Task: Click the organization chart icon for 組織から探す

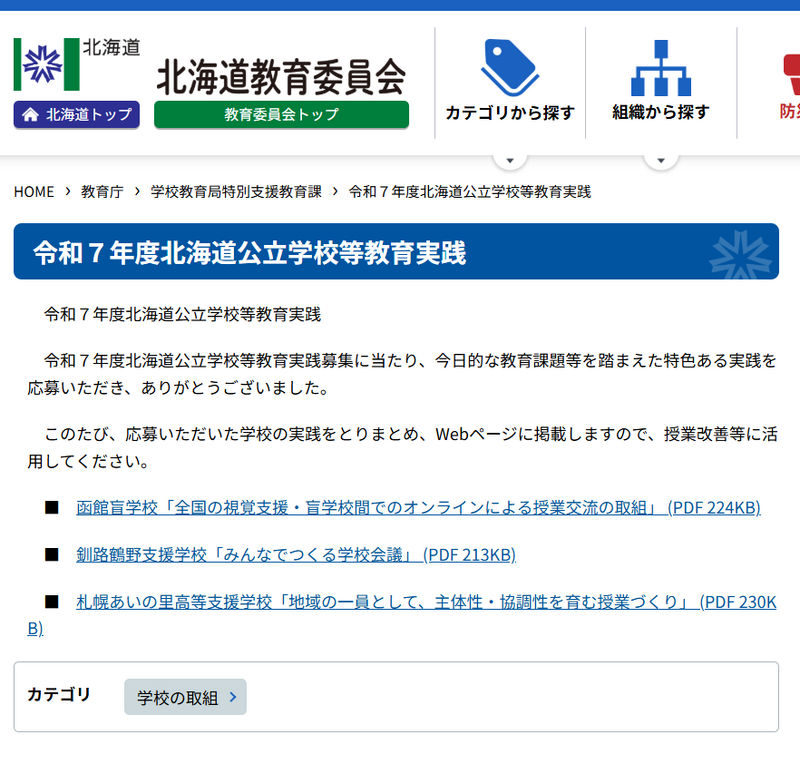Action: 660,67
